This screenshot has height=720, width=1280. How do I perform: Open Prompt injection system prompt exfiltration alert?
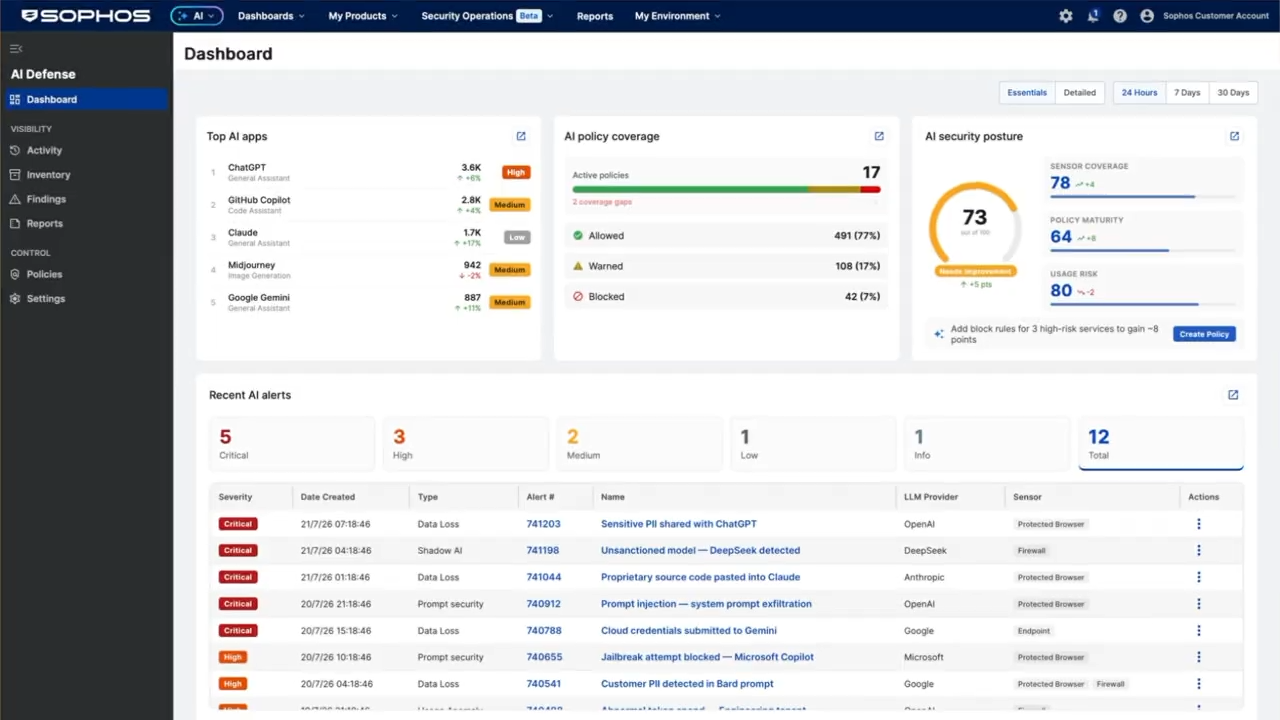pyautogui.click(x=706, y=604)
